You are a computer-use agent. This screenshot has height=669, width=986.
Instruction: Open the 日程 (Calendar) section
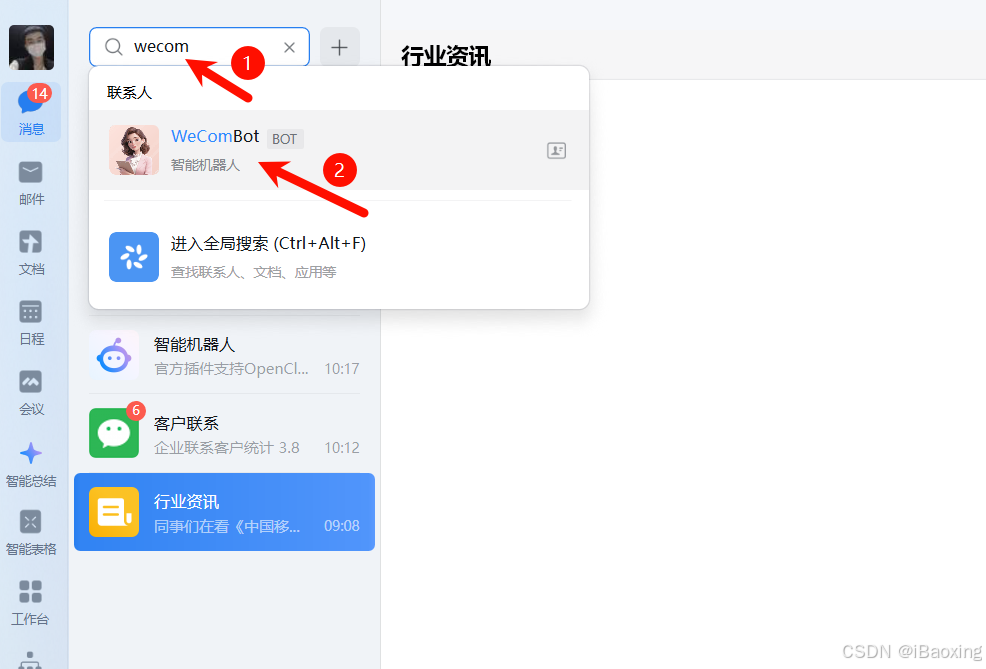click(31, 325)
